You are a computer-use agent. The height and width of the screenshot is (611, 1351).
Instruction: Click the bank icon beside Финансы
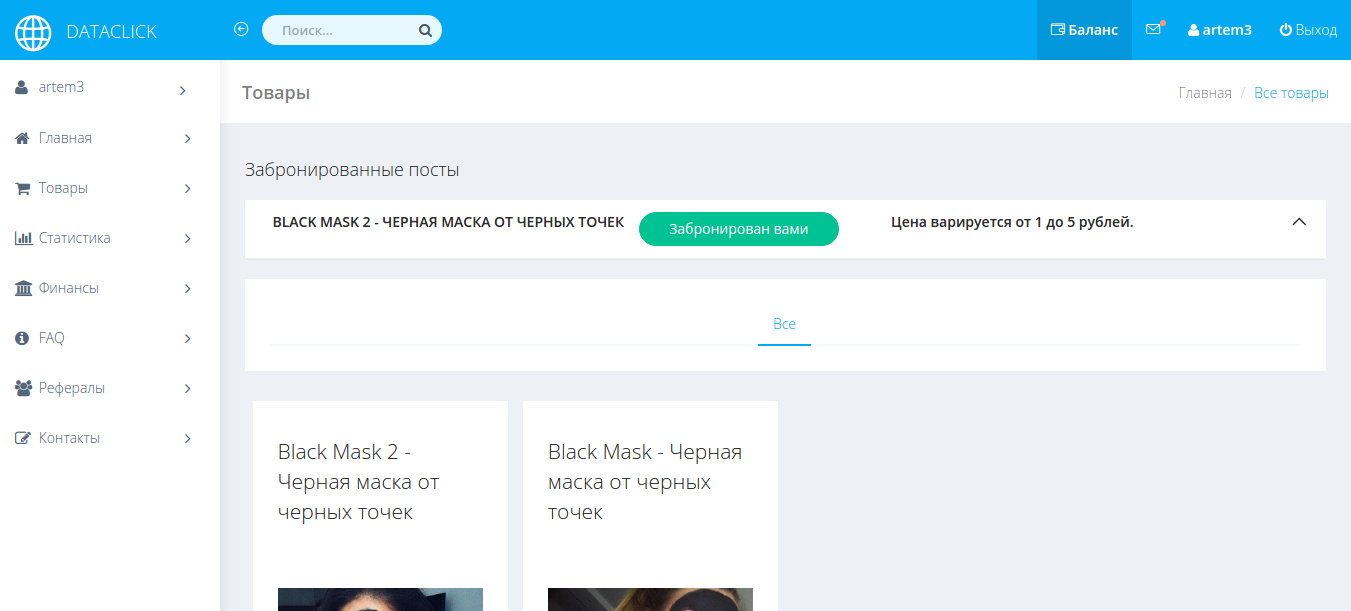point(23,288)
